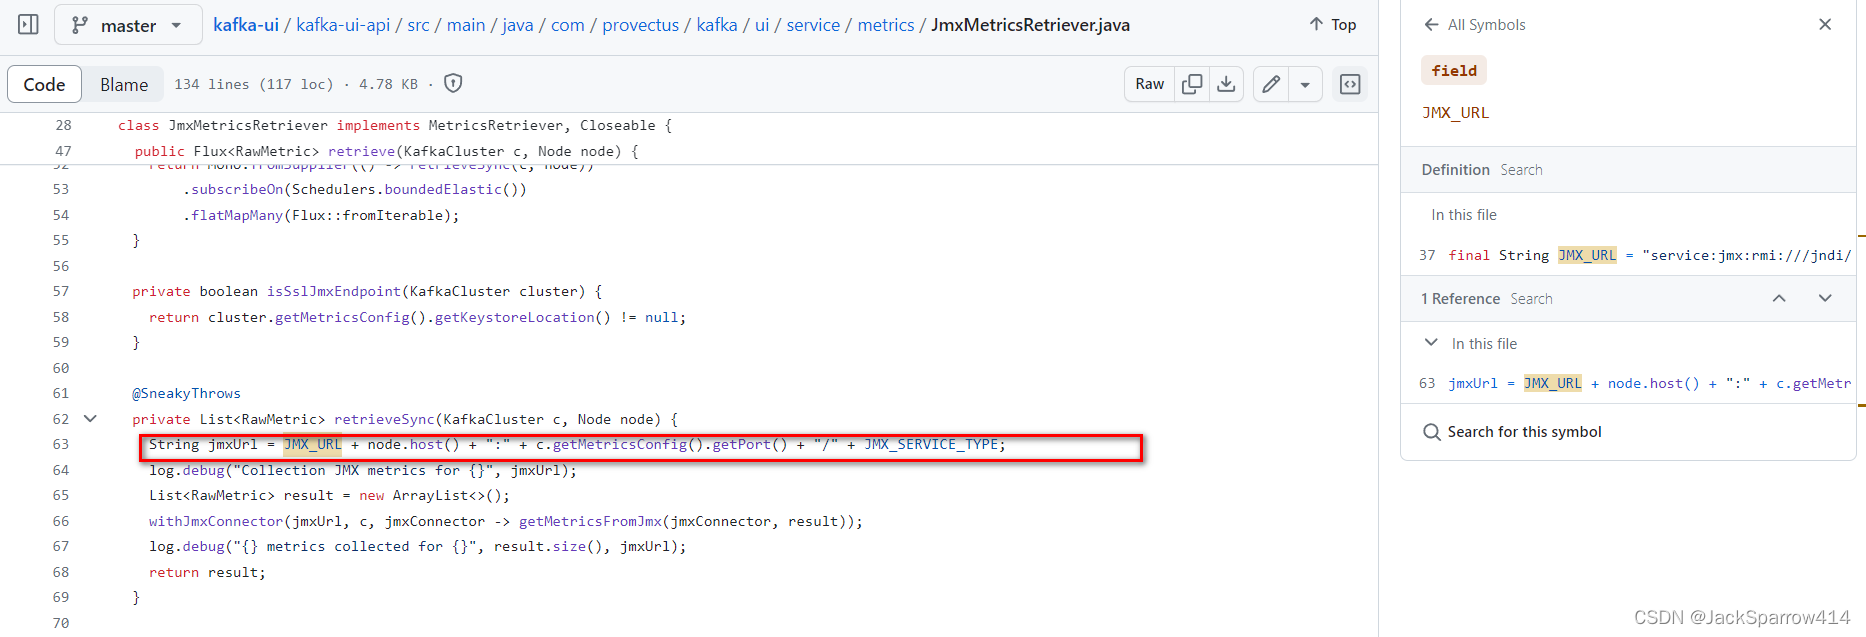1866x637 pixels.
Task: Click @SneakyThrows annotation on line 61
Action: [186, 394]
